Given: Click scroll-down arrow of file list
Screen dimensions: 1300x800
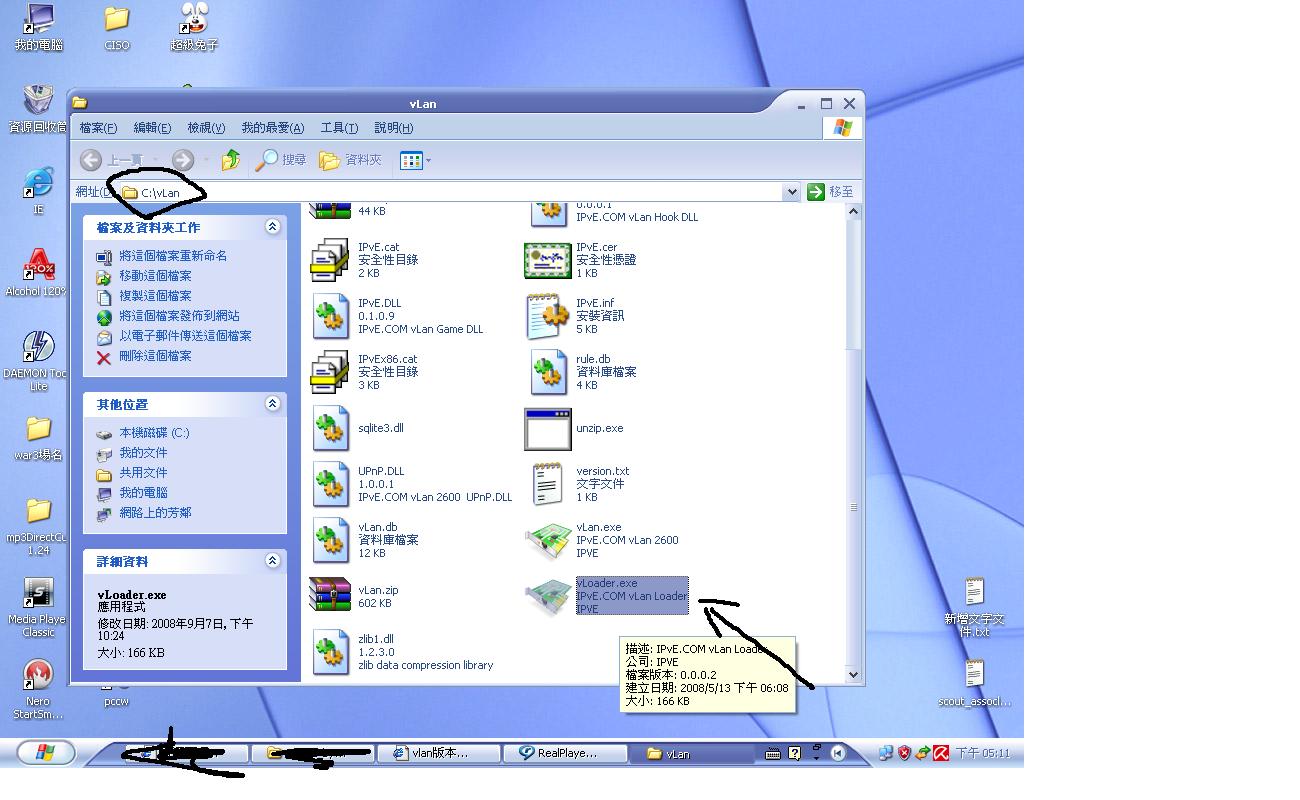Looking at the screenshot, I should point(854,675).
